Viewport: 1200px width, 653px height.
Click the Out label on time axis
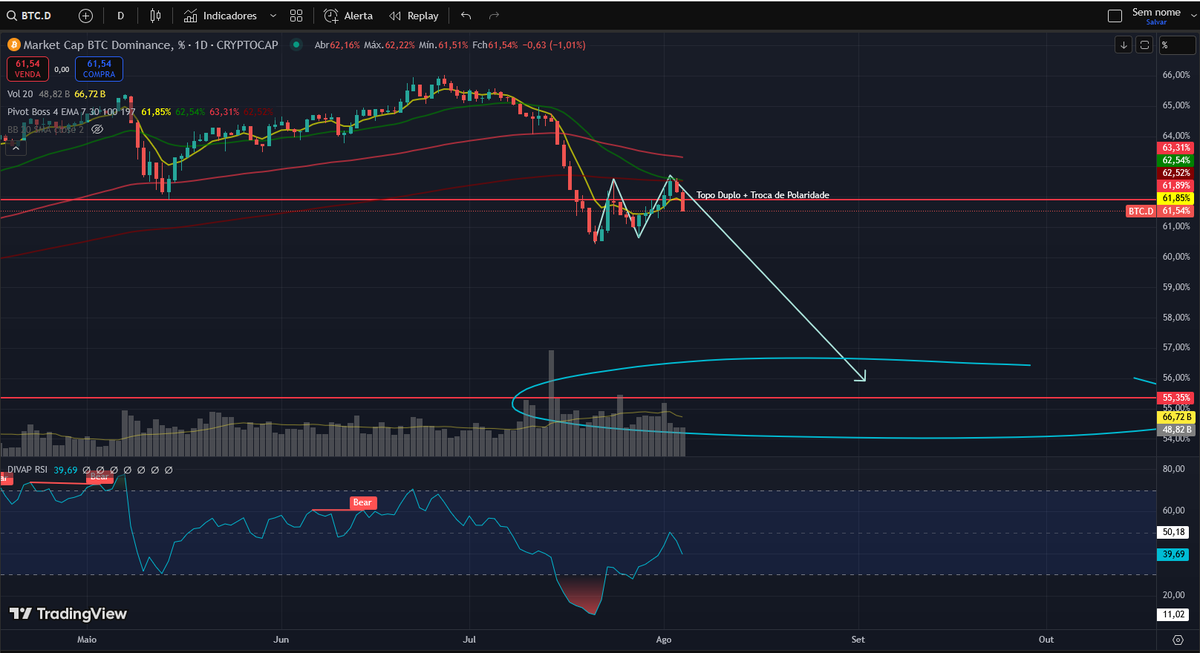(x=1046, y=638)
